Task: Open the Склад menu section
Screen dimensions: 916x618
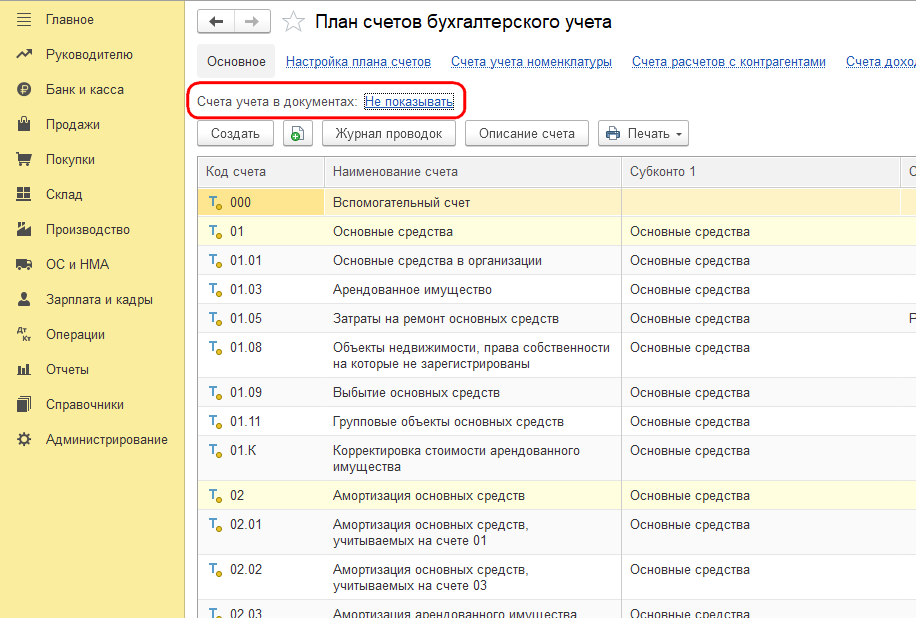Action: [64, 195]
